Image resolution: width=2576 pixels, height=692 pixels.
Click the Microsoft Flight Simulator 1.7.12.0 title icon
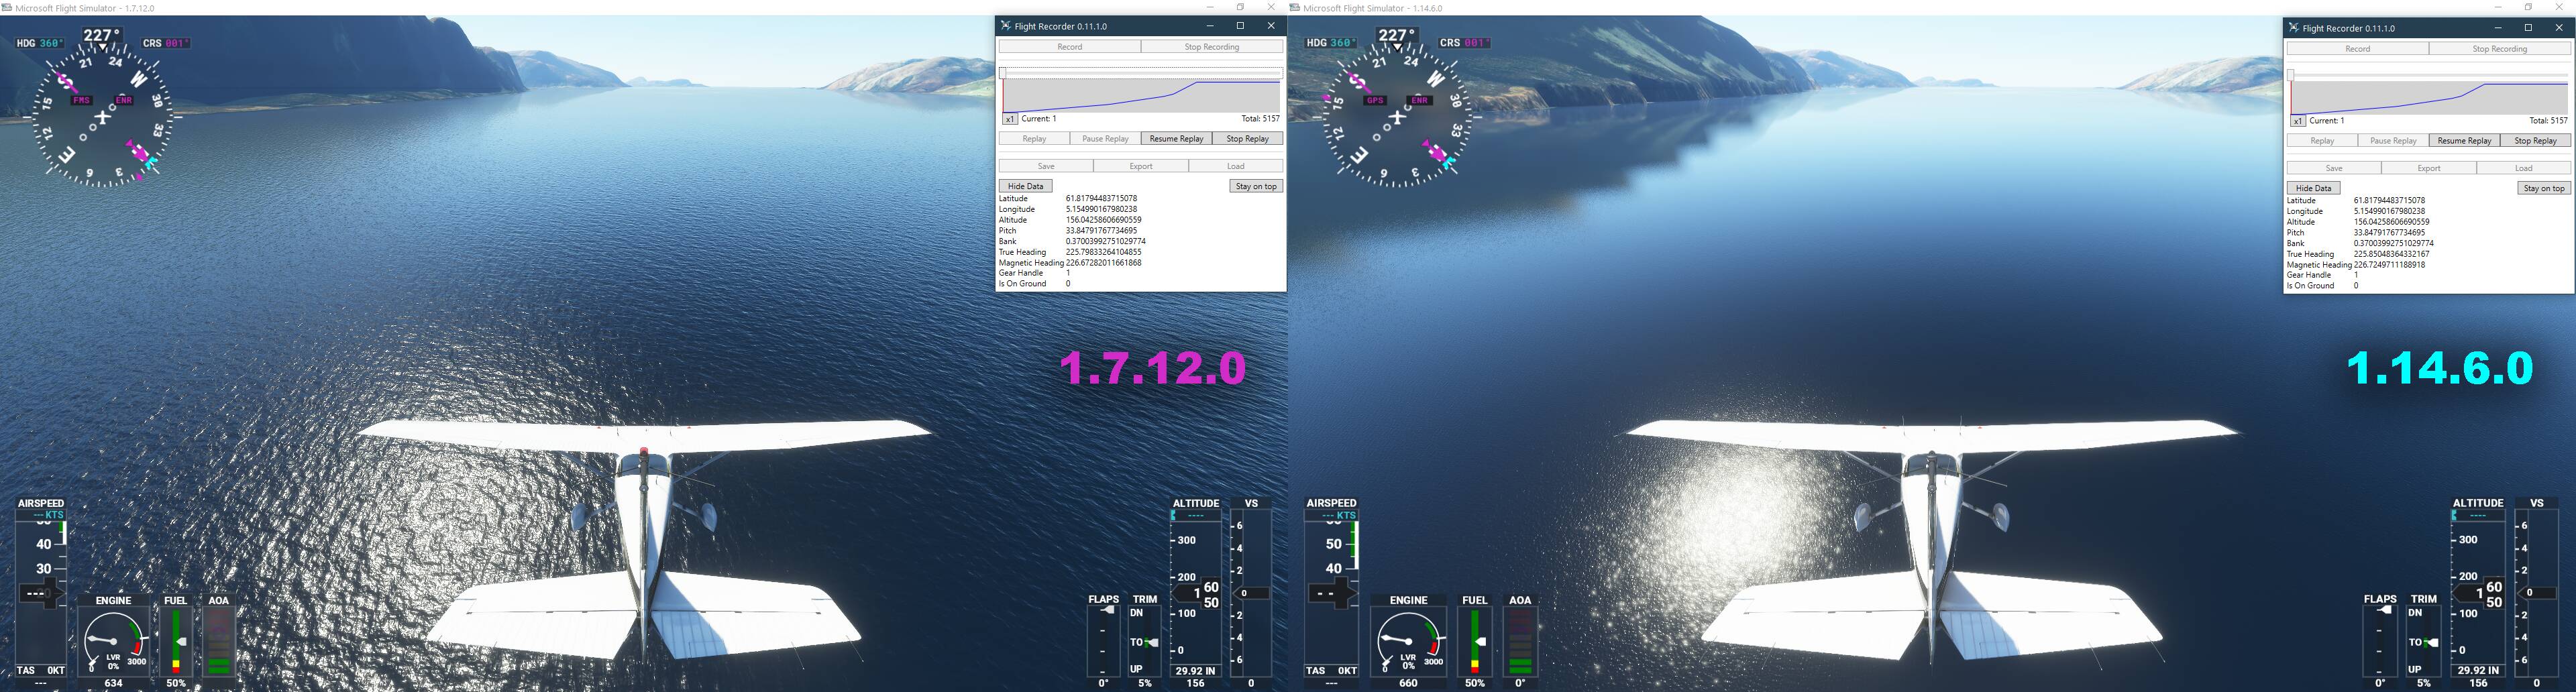click(x=7, y=8)
